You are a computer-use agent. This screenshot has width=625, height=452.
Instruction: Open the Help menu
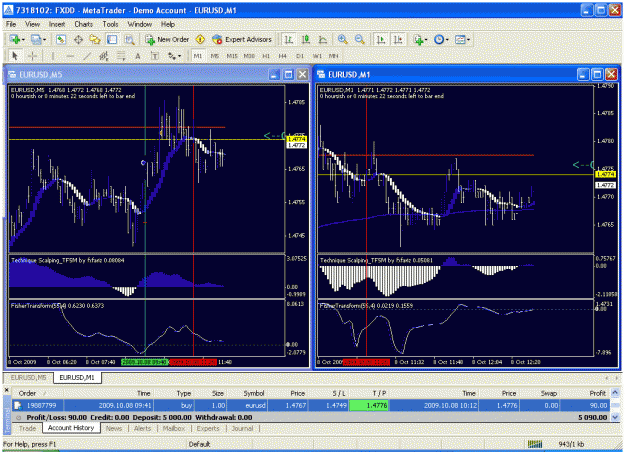[168, 24]
